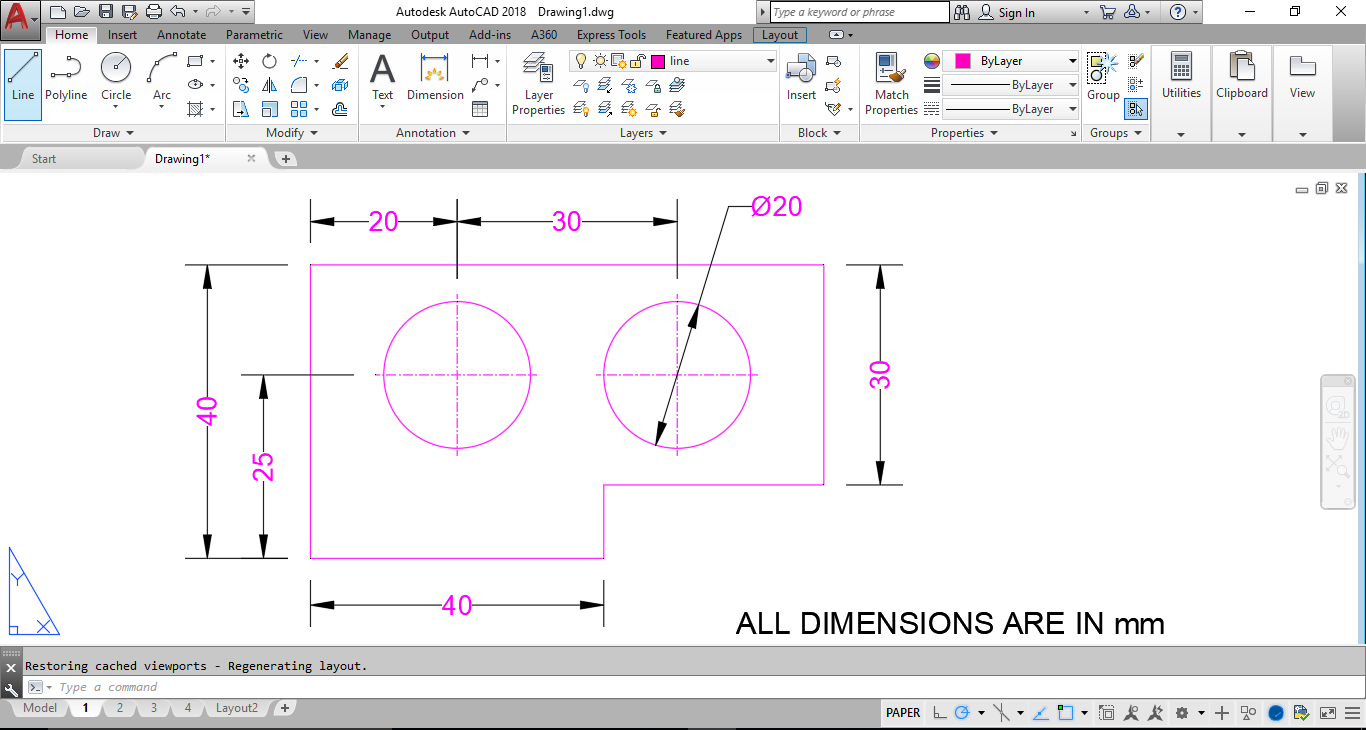Select the Polyline drawing tool
This screenshot has height=730, width=1366.
coord(66,78)
